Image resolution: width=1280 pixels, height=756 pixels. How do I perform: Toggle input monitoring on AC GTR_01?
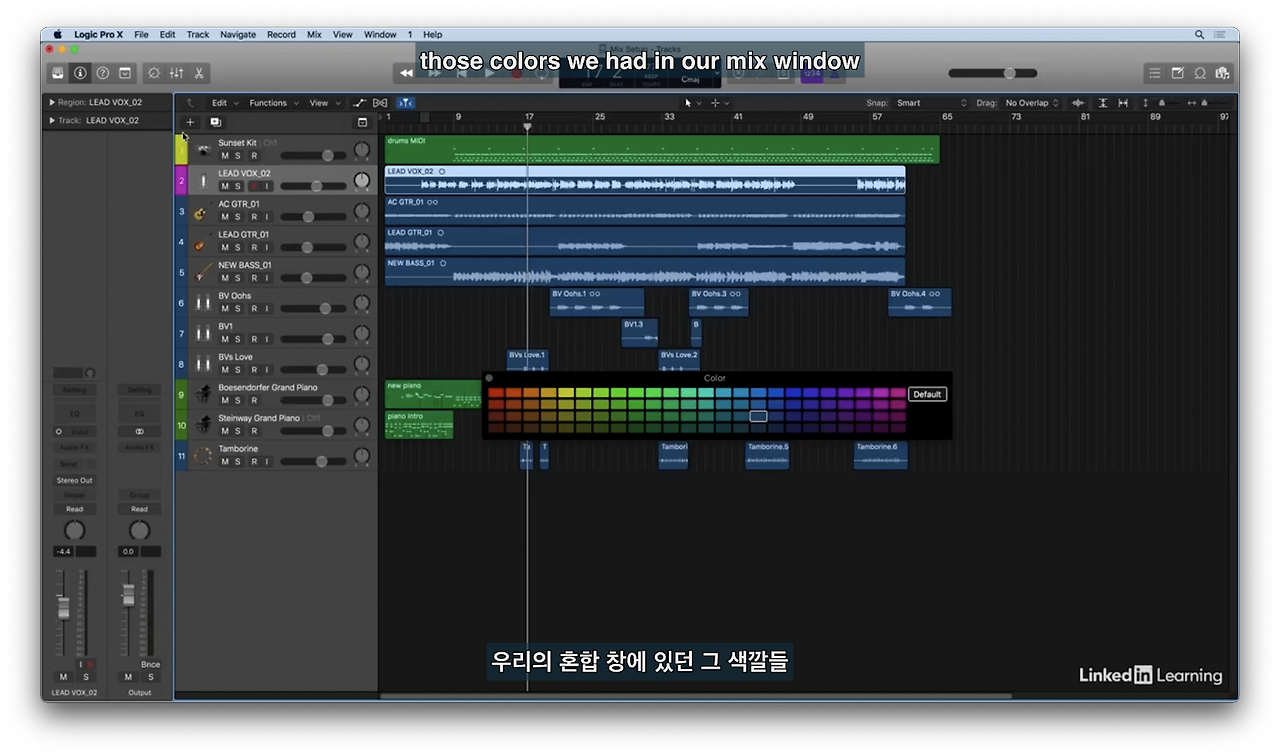(267, 217)
